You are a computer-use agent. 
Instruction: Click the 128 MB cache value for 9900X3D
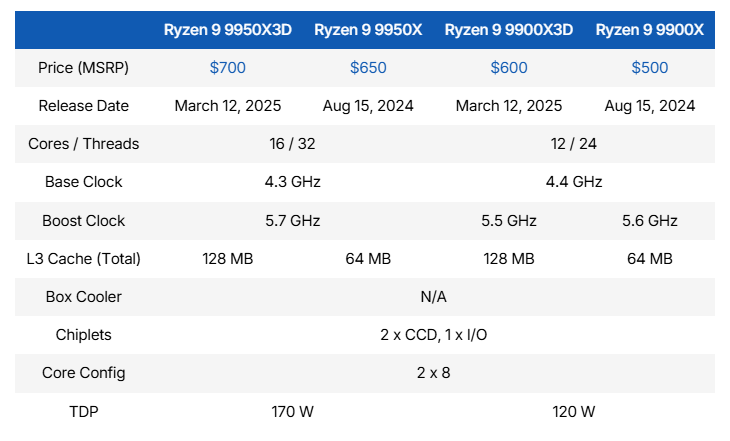[509, 258]
